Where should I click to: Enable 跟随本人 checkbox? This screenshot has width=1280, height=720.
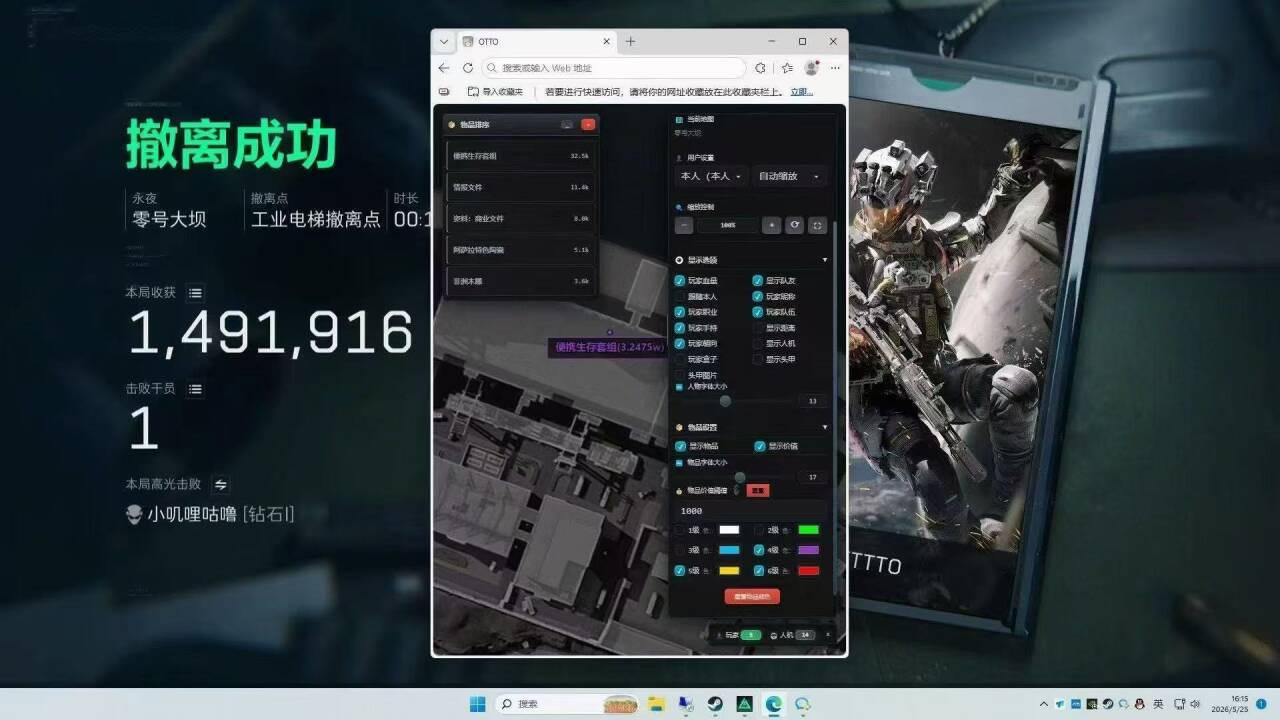[x=680, y=297]
